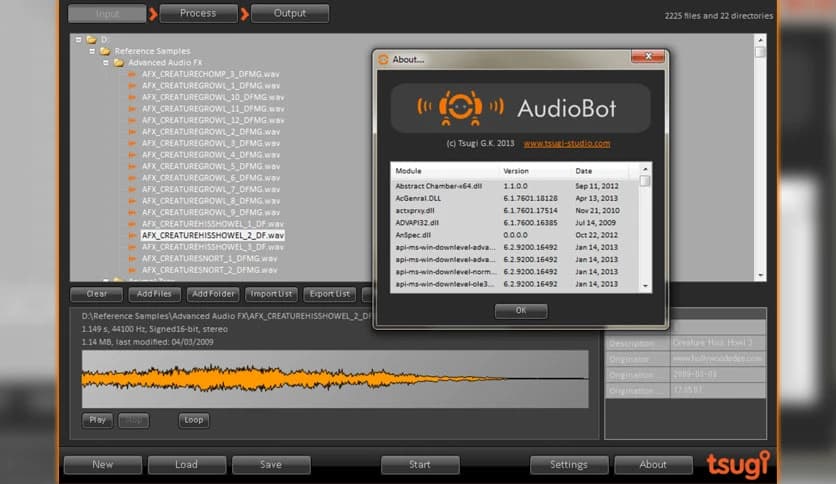Image resolution: width=836 pixels, height=484 pixels.
Task: Click audio icon beside AFX_CREATUREGROWL_1_DFMG.wav
Action: pyautogui.click(x=132, y=85)
